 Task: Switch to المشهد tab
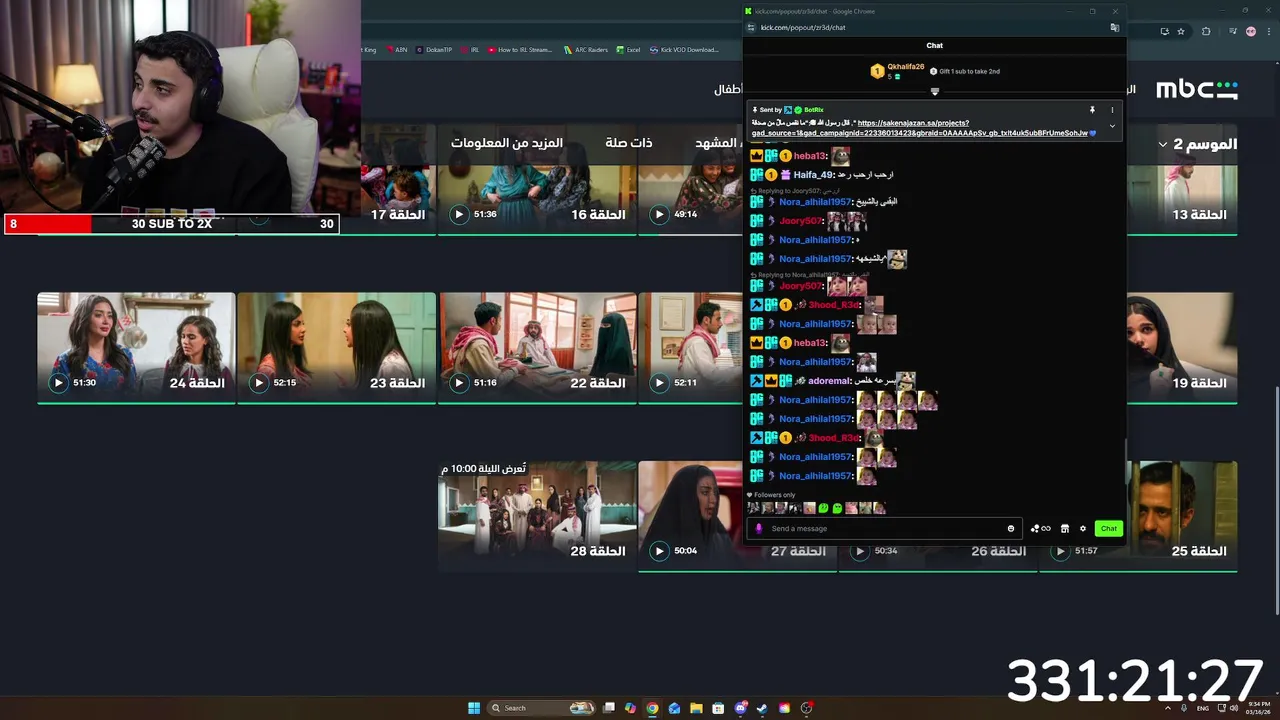click(715, 143)
